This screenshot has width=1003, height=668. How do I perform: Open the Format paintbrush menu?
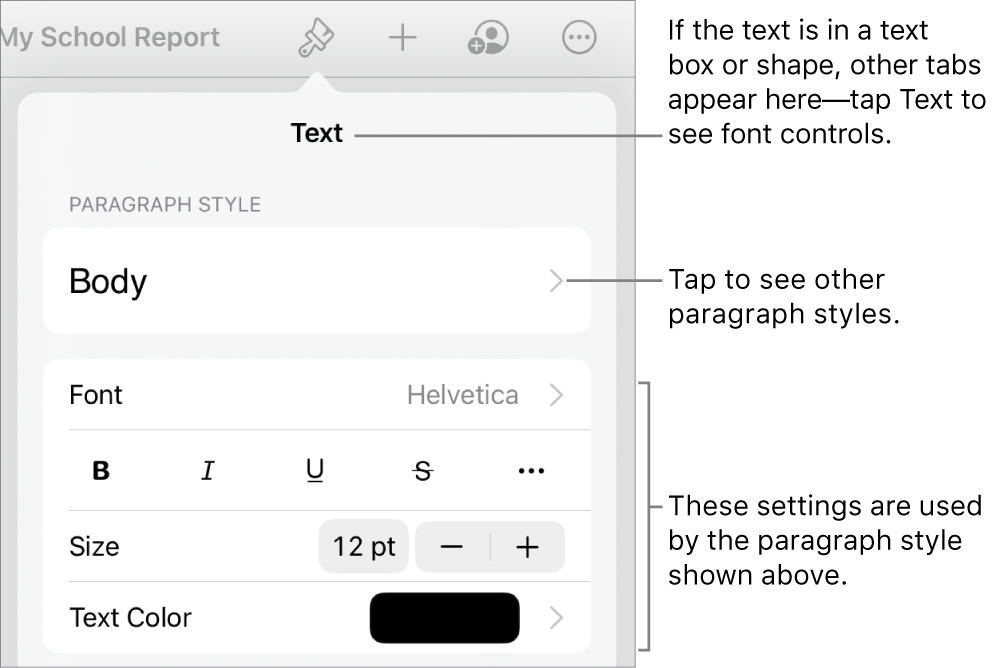[x=314, y=37]
